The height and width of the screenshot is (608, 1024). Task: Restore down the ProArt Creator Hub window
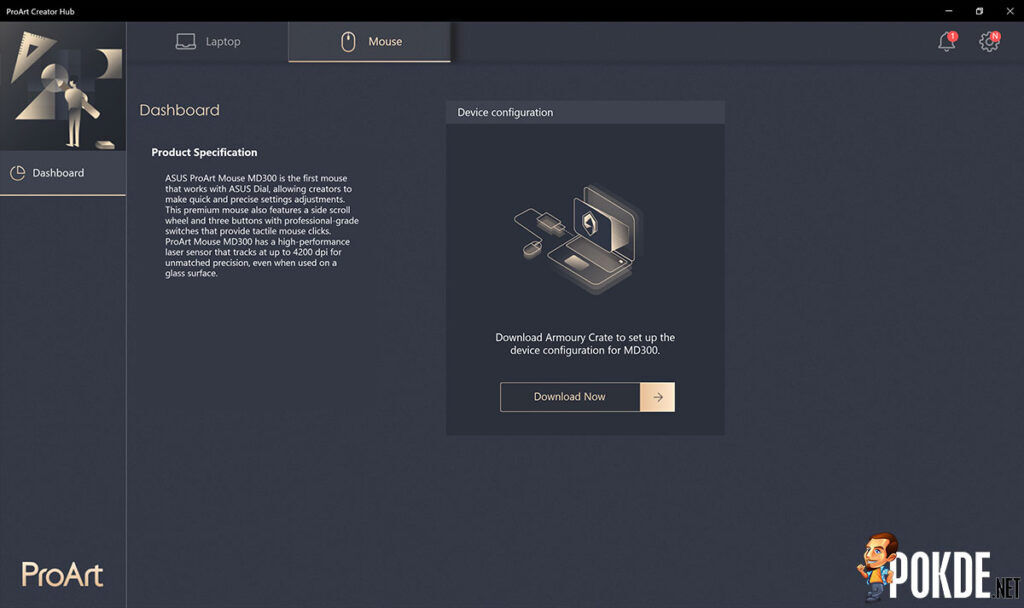[979, 11]
